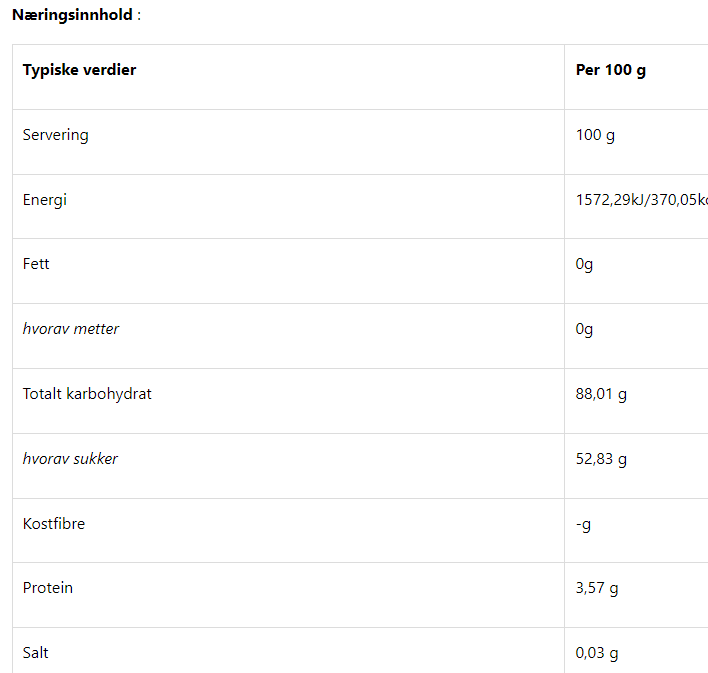Click the Salt 0,03 g value
The height and width of the screenshot is (673, 708).
(596, 653)
